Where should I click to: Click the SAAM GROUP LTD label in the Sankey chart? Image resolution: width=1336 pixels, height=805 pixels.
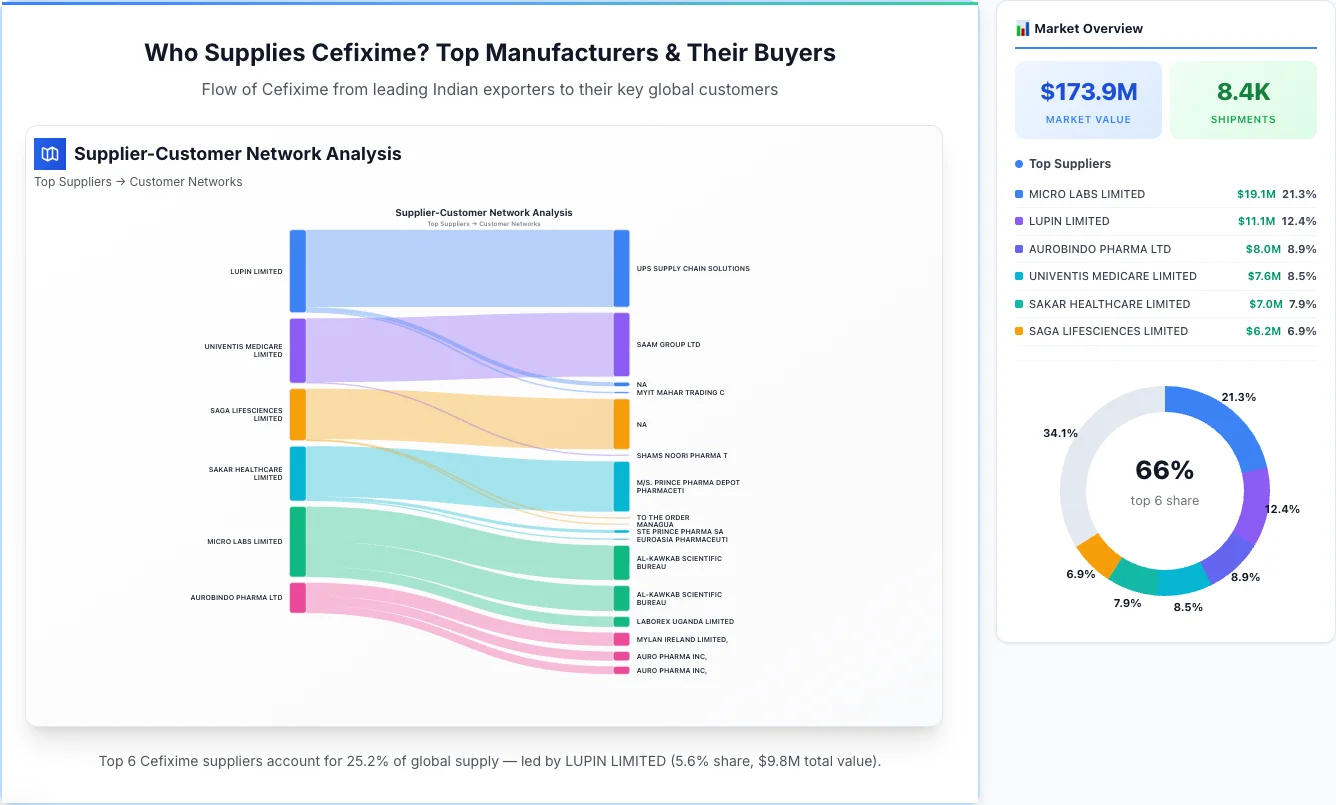(x=668, y=344)
